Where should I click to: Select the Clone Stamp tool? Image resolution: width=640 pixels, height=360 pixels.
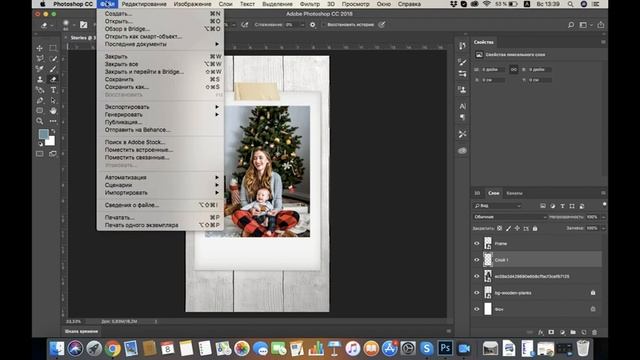[x=40, y=79]
